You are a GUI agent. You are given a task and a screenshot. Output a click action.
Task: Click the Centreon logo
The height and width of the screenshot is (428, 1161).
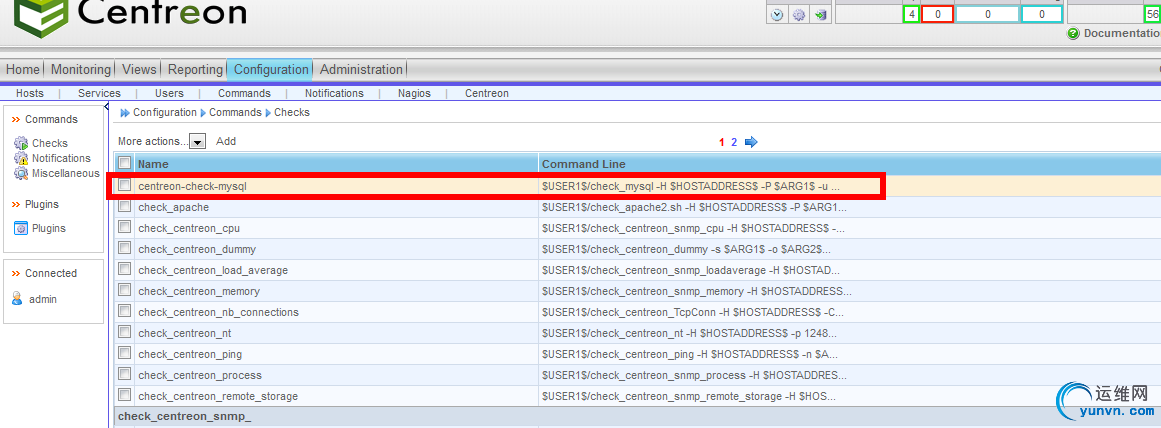(130, 20)
